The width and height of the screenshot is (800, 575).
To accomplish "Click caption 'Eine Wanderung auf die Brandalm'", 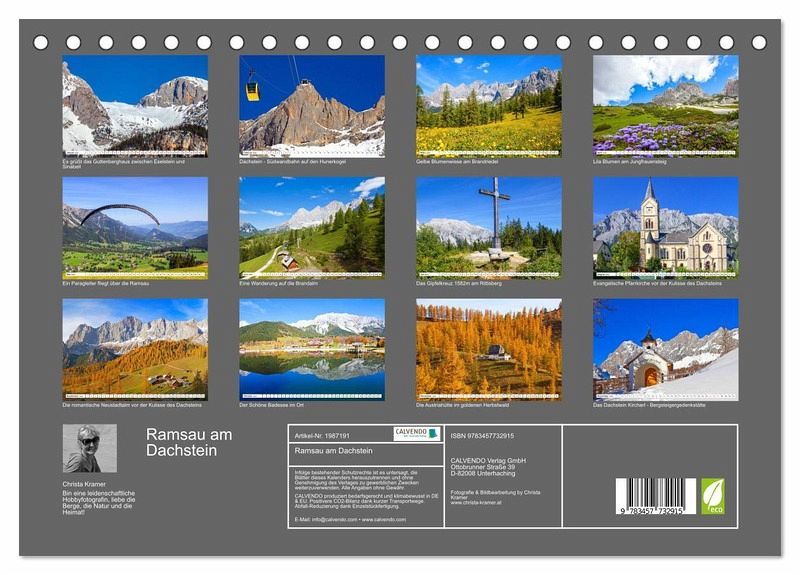I will (x=279, y=283).
